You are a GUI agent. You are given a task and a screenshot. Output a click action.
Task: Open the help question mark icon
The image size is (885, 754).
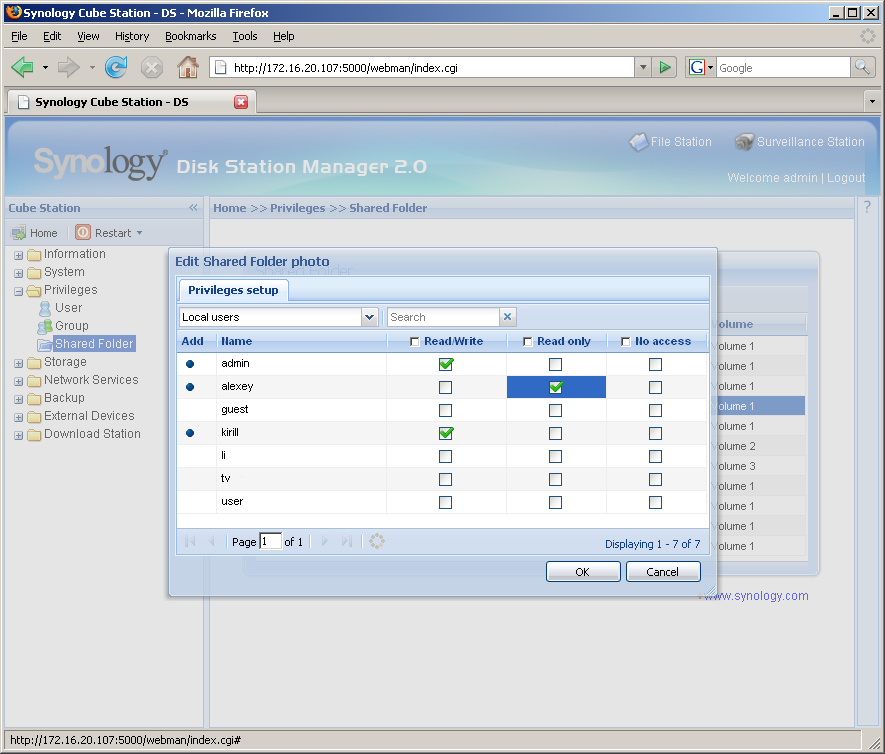[868, 207]
